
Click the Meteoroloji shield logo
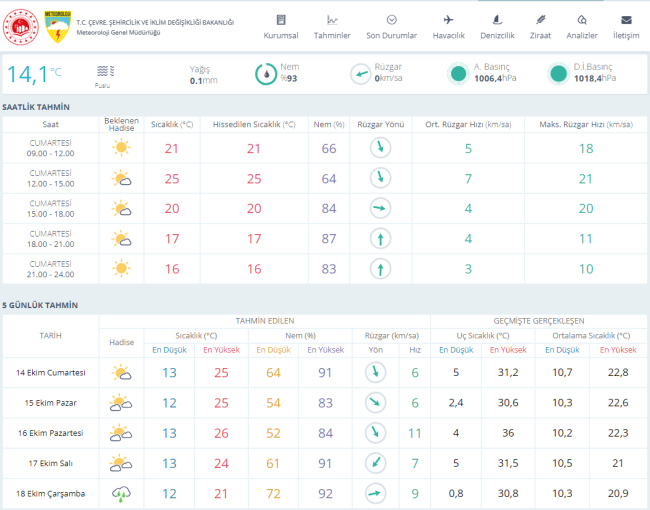(58, 27)
